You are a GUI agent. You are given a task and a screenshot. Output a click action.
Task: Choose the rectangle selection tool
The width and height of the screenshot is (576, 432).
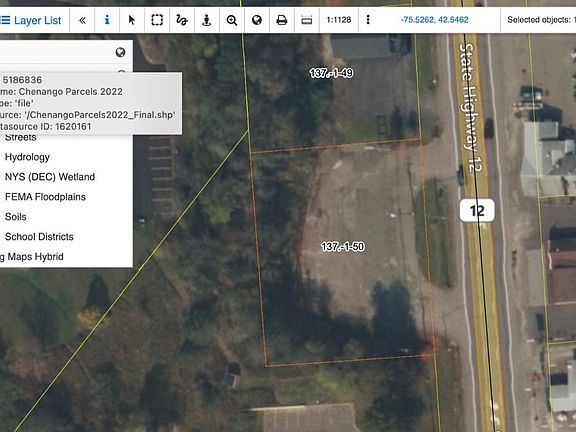157,20
